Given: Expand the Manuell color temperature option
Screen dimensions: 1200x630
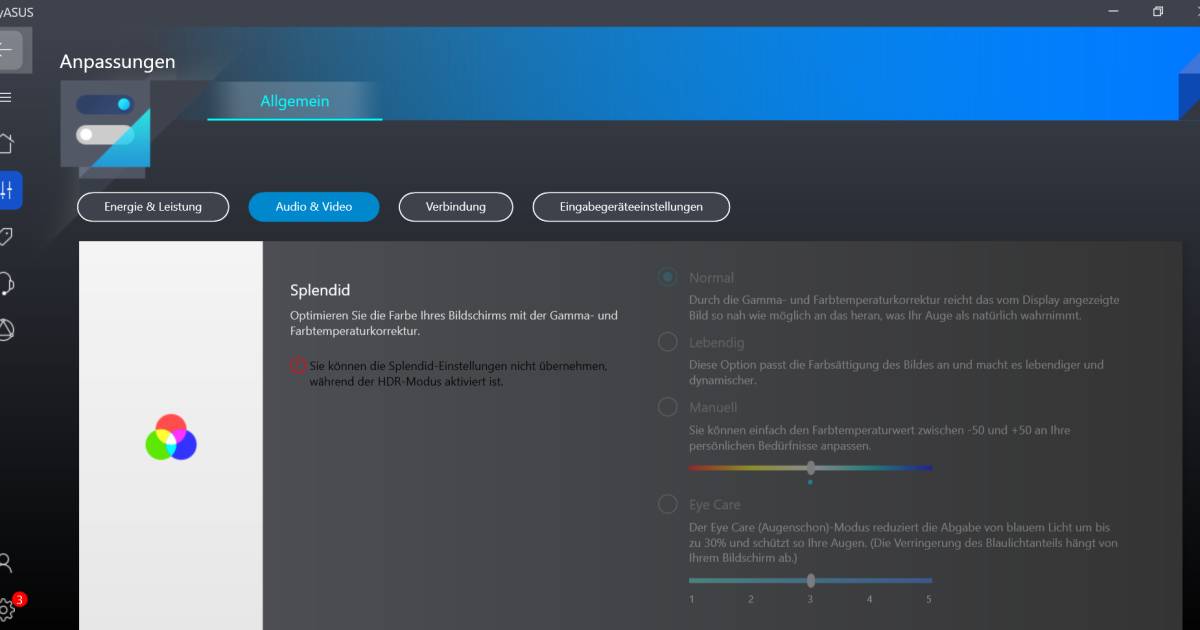Looking at the screenshot, I should point(666,406).
